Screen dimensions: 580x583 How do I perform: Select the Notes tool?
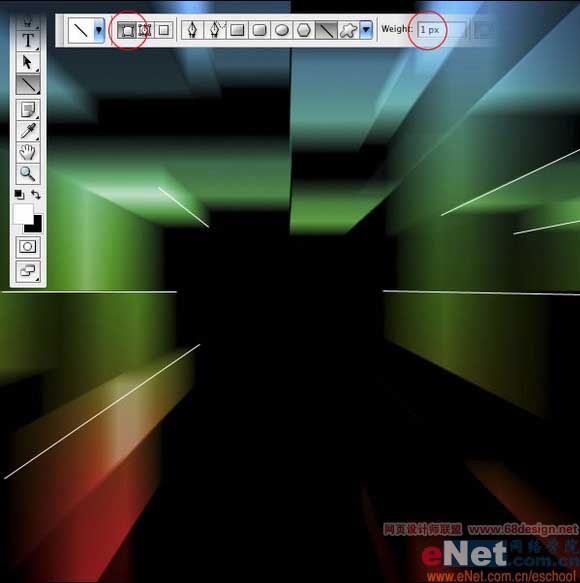pyautogui.click(x=28, y=109)
